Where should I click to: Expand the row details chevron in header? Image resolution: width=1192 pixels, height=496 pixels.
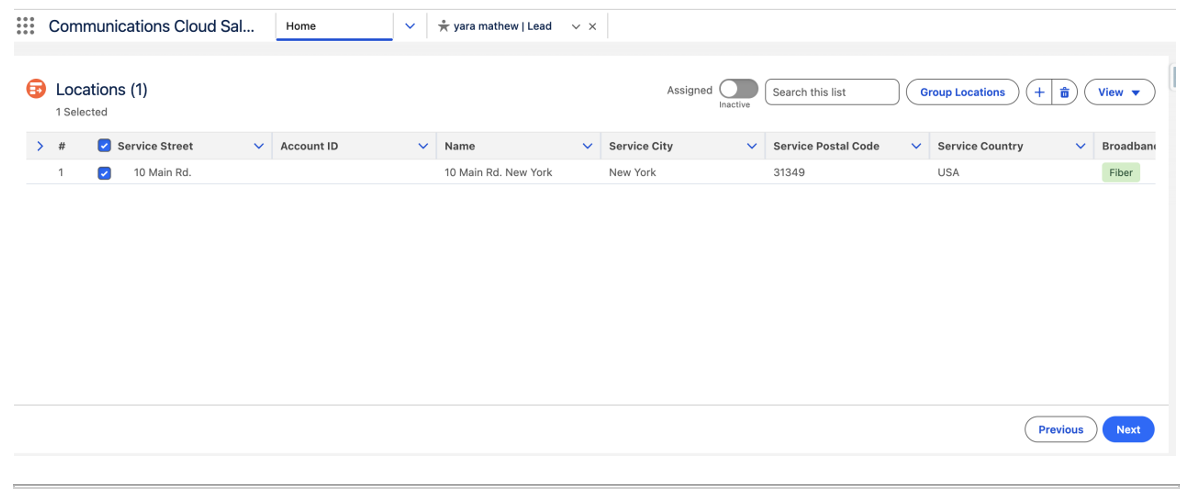(40, 146)
